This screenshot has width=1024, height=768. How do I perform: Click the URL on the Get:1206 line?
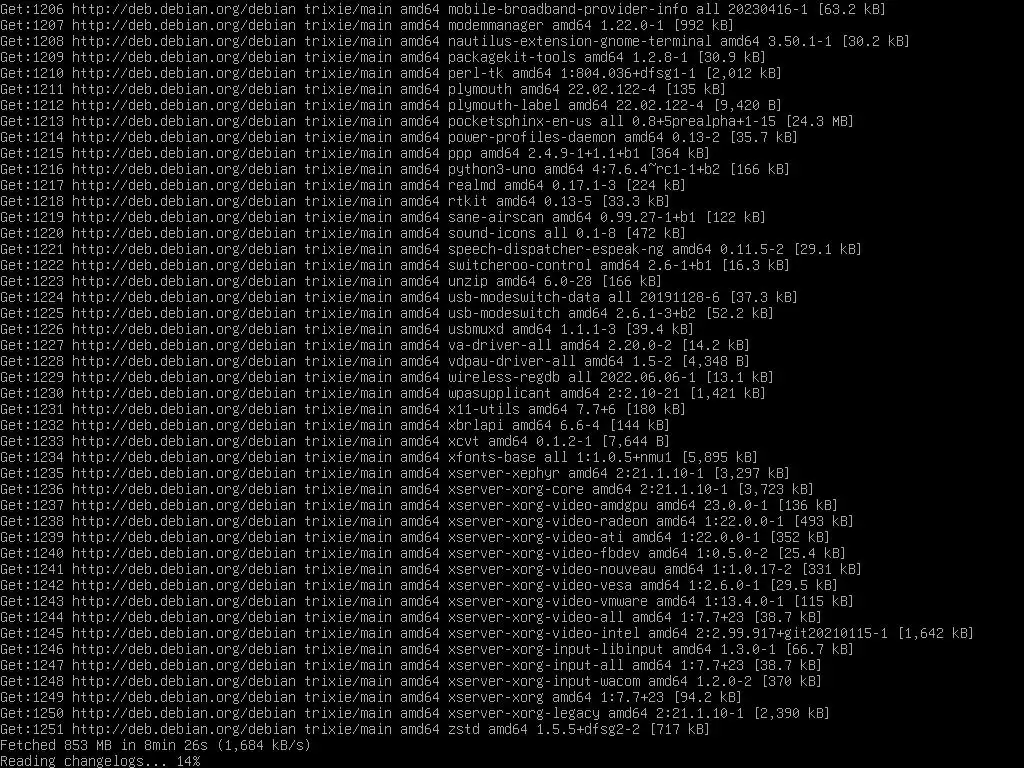184,9
